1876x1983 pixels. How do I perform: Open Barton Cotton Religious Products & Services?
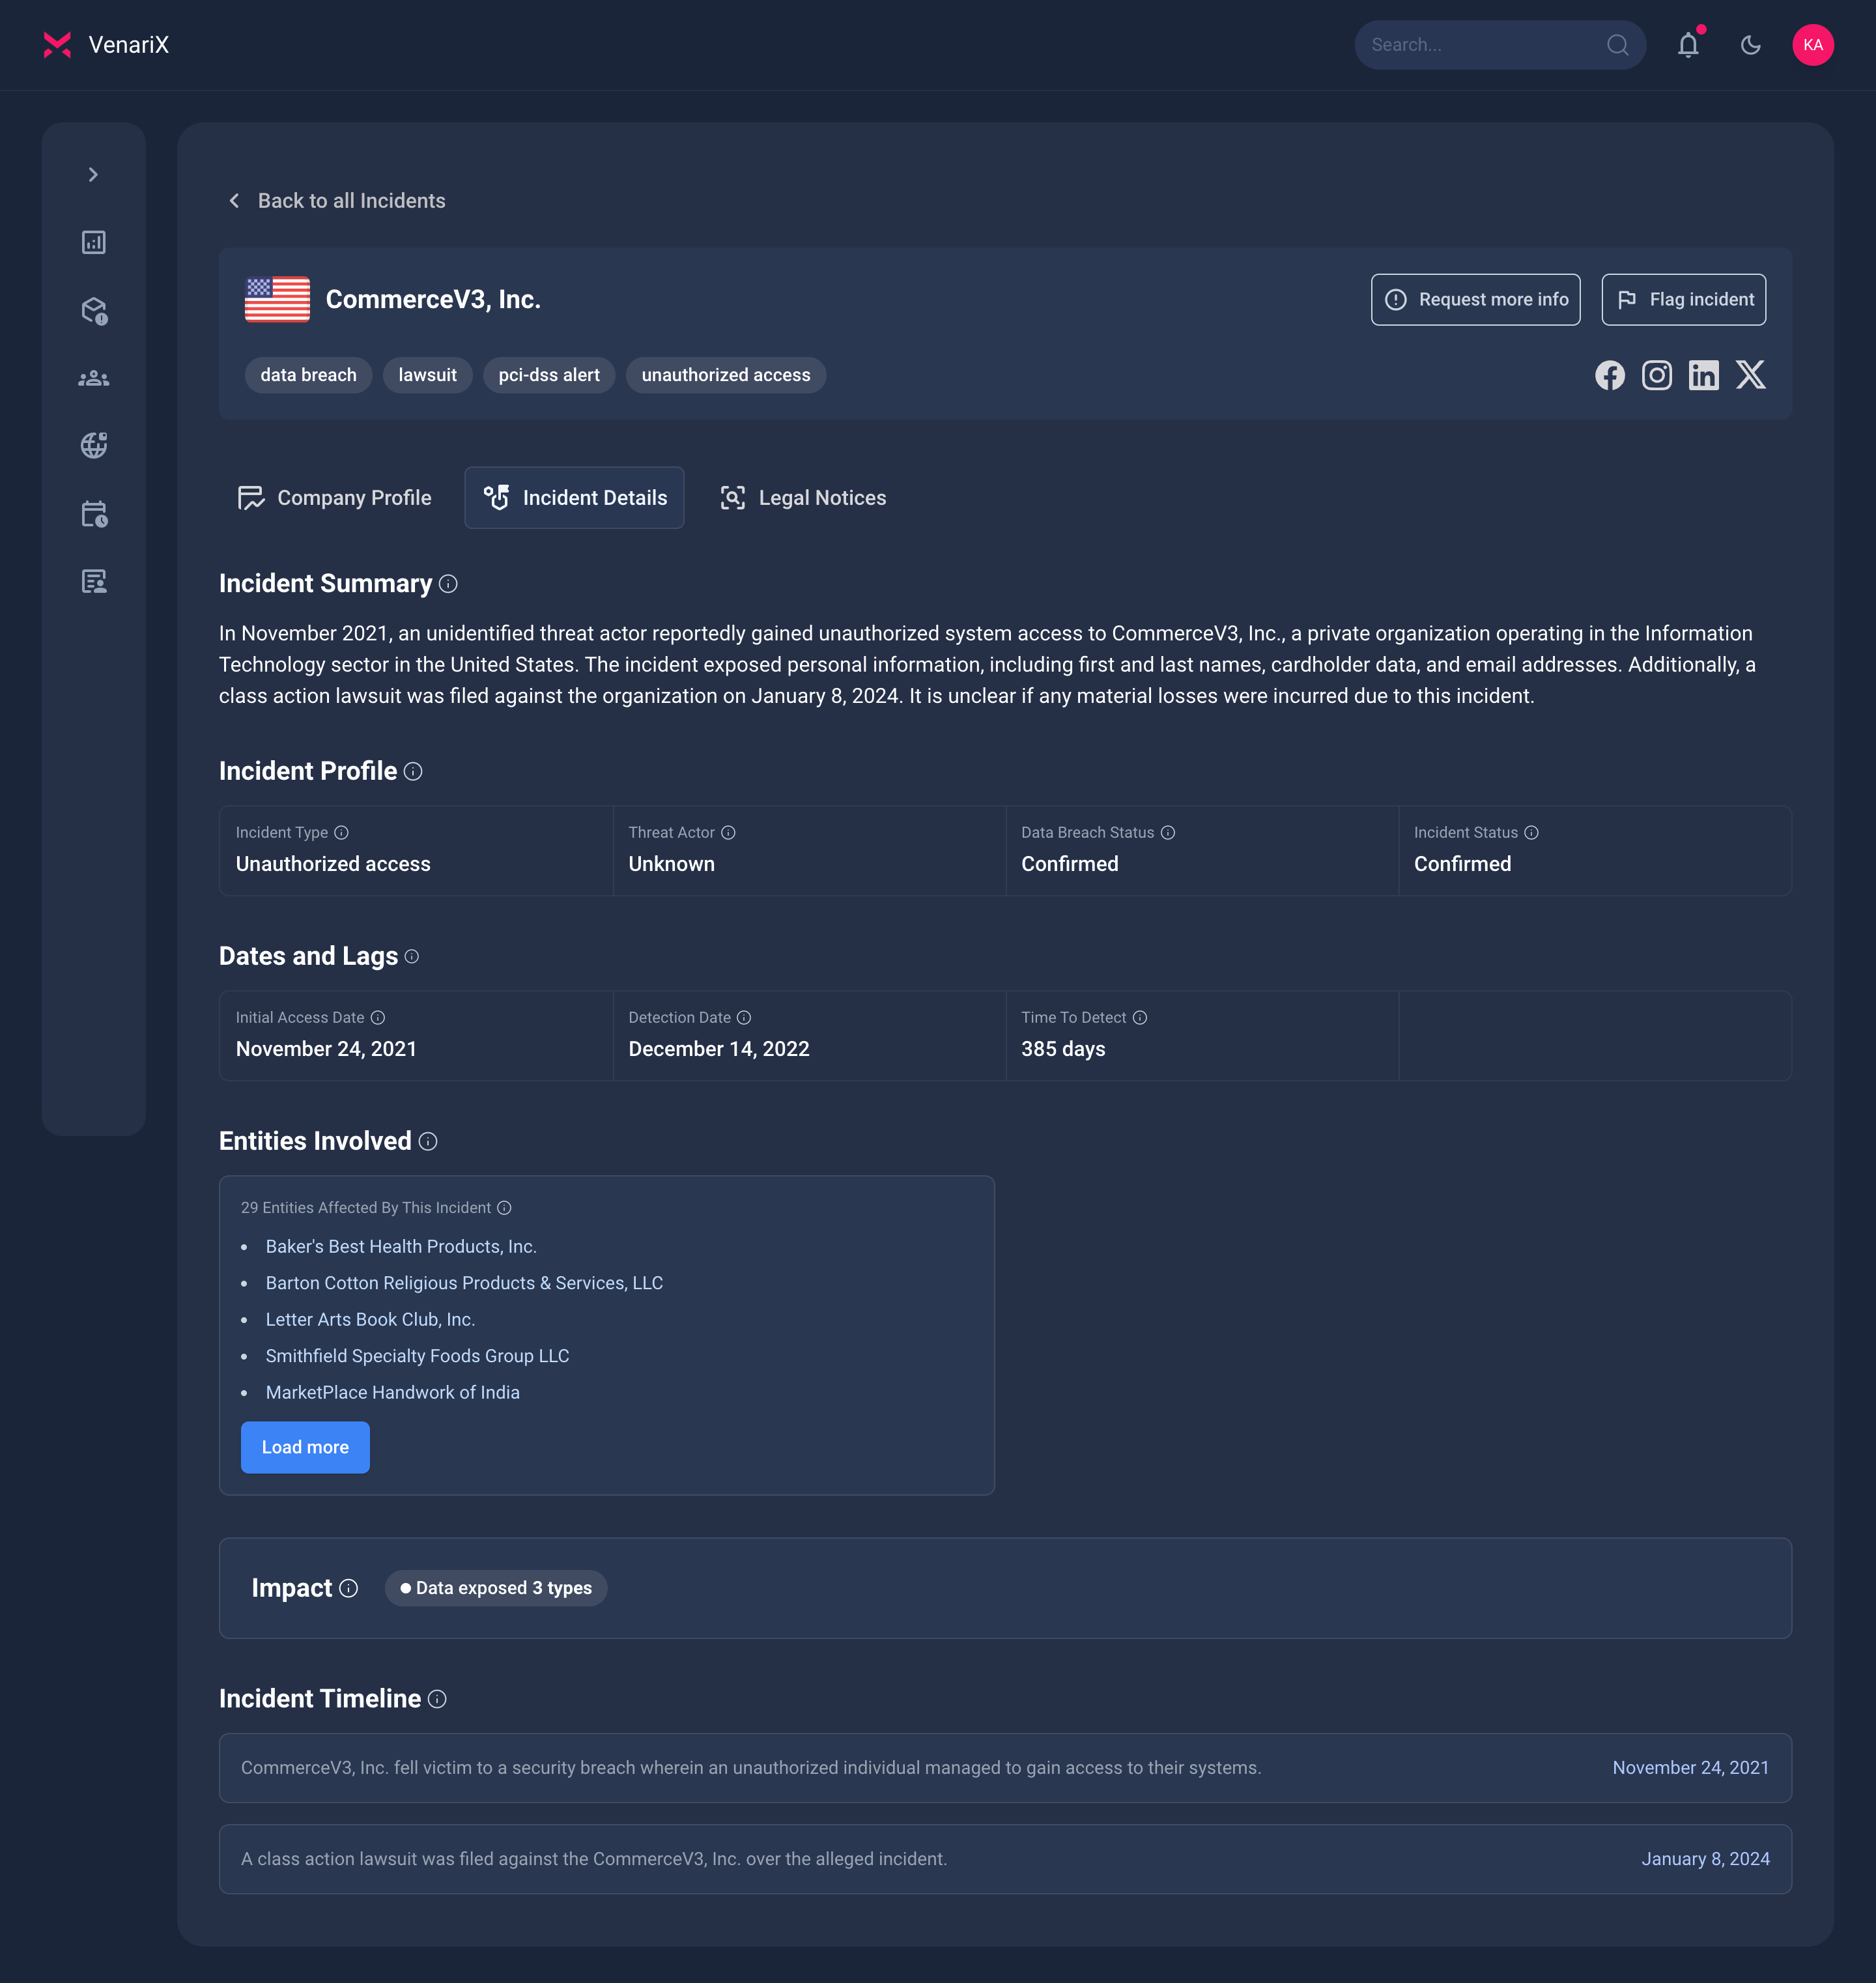coord(464,1283)
